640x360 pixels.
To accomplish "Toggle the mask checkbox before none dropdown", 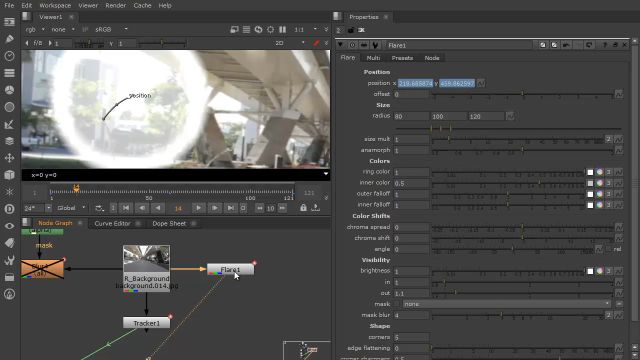I will (397, 304).
